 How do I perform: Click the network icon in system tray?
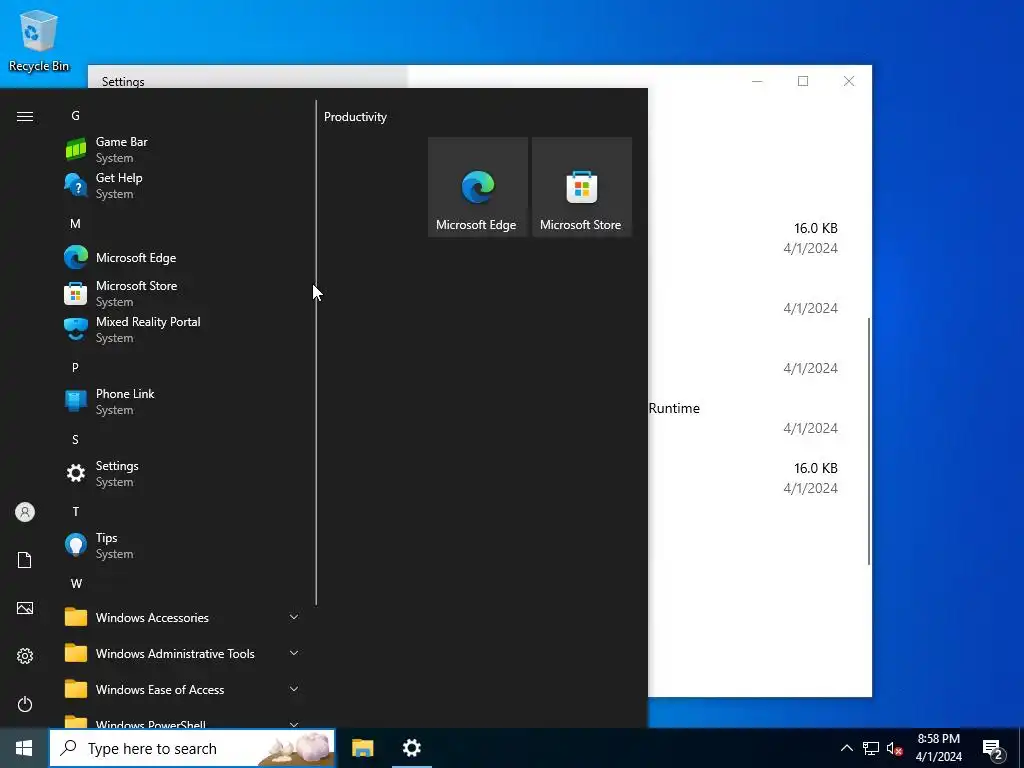(871, 748)
